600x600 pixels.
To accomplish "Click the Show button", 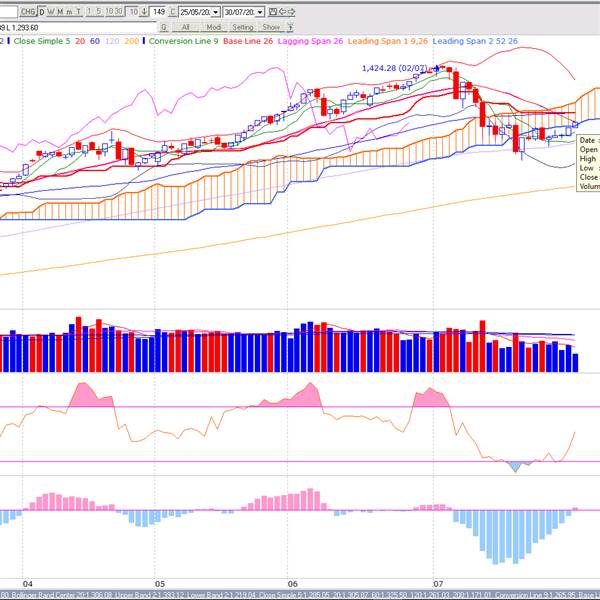I will coord(271,27).
